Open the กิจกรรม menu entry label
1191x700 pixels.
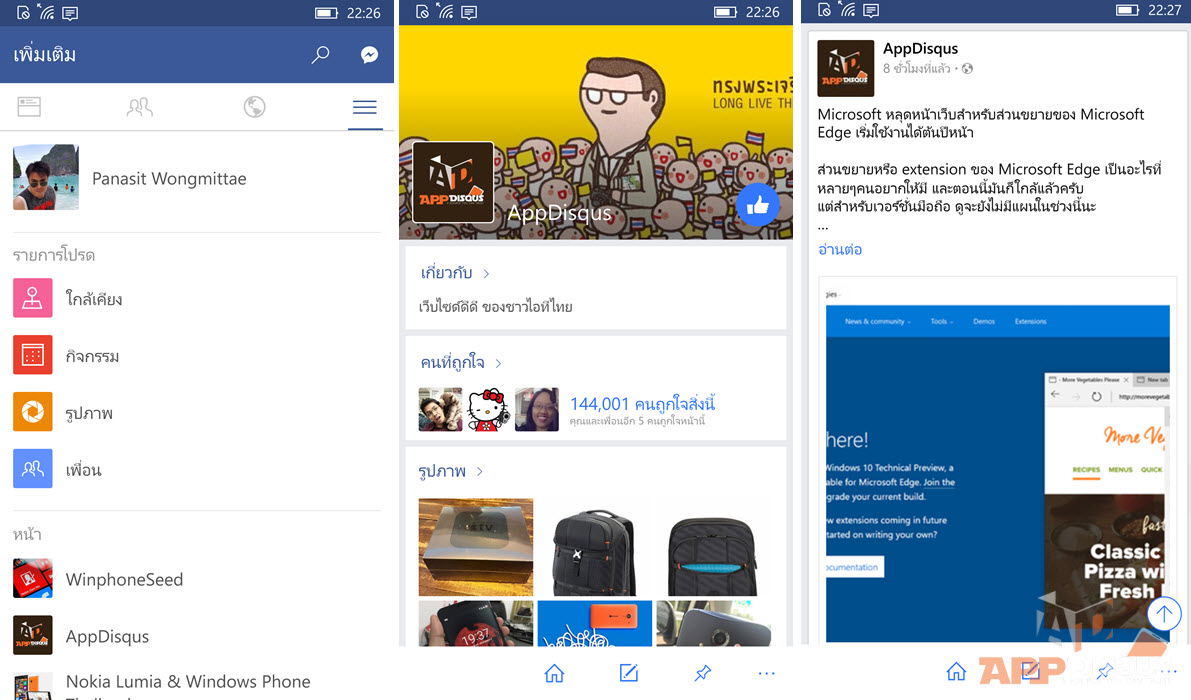tap(92, 356)
